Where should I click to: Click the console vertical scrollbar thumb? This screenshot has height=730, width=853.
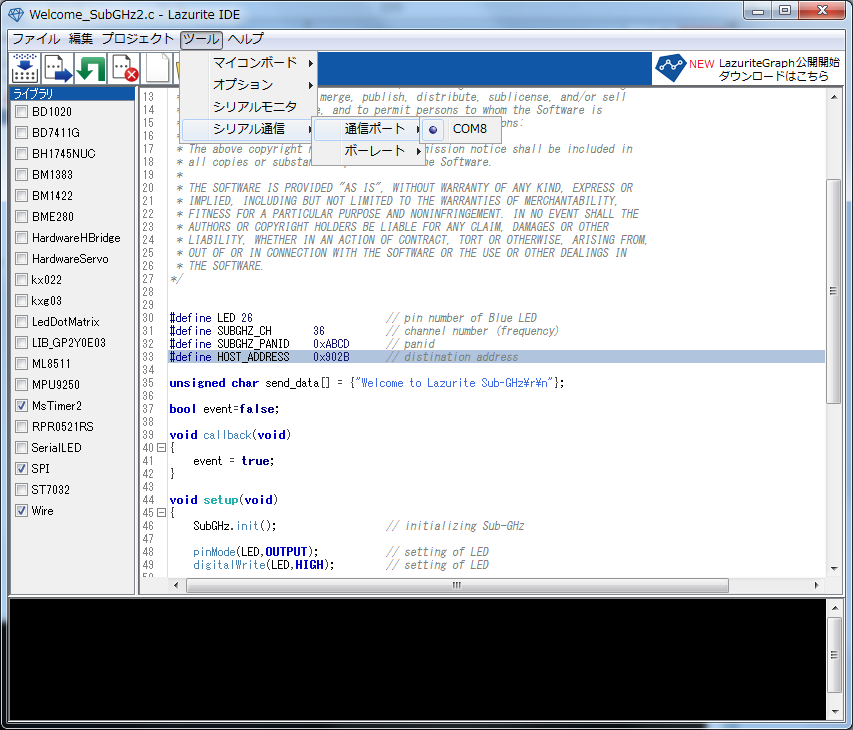click(834, 655)
